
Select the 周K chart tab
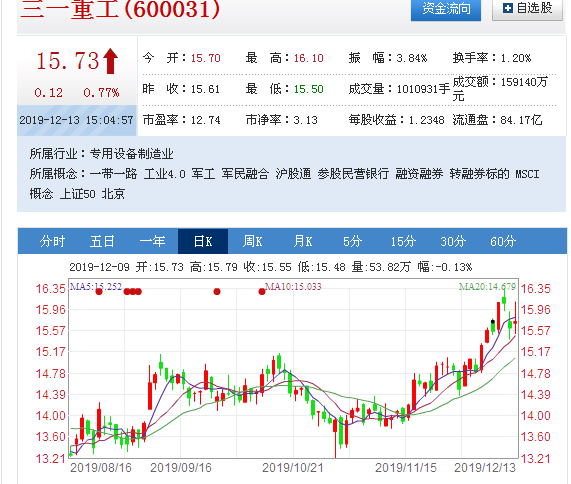coord(253,241)
